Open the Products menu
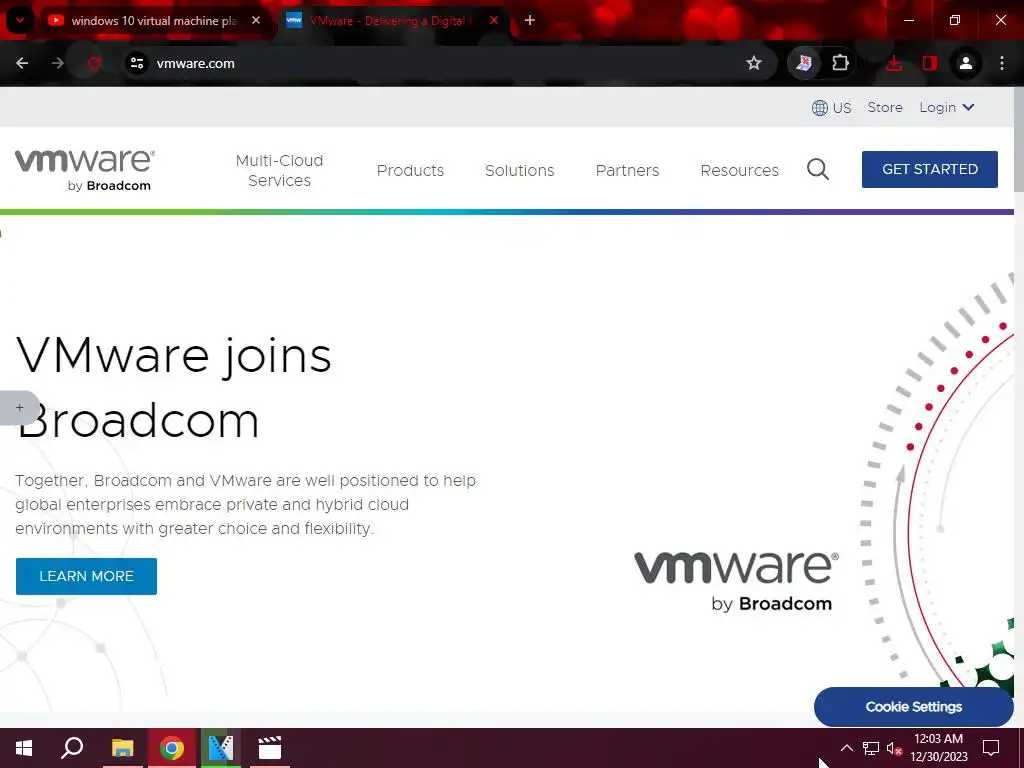This screenshot has height=768, width=1024. pos(410,170)
